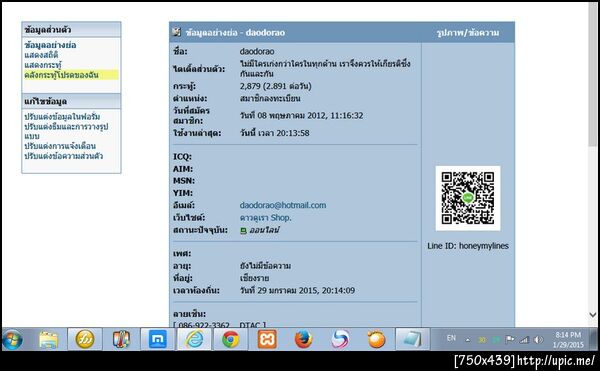Launch Adobe Fireworks from the taskbar

click(85, 339)
